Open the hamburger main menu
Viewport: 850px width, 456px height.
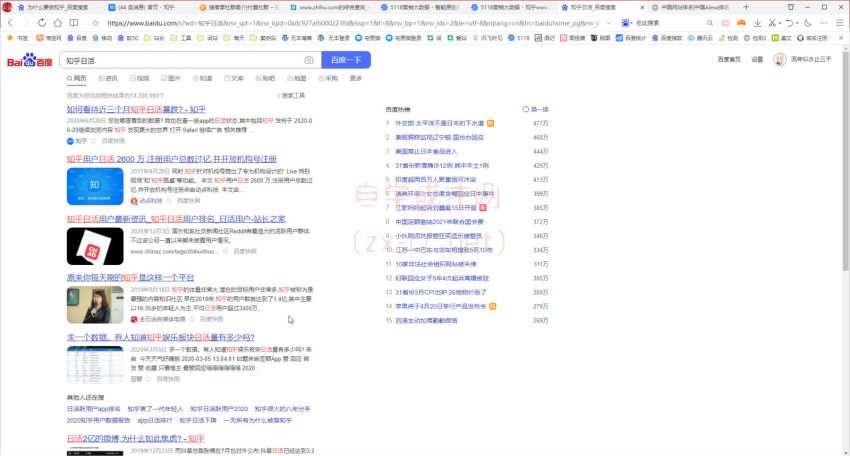pyautogui.click(x=840, y=23)
